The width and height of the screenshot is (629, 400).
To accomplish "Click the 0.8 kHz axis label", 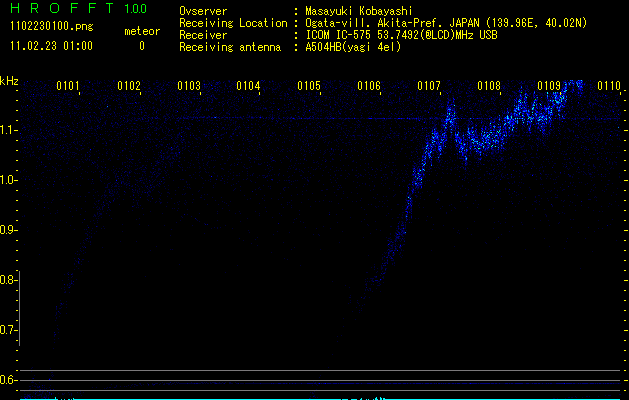I will (8, 280).
